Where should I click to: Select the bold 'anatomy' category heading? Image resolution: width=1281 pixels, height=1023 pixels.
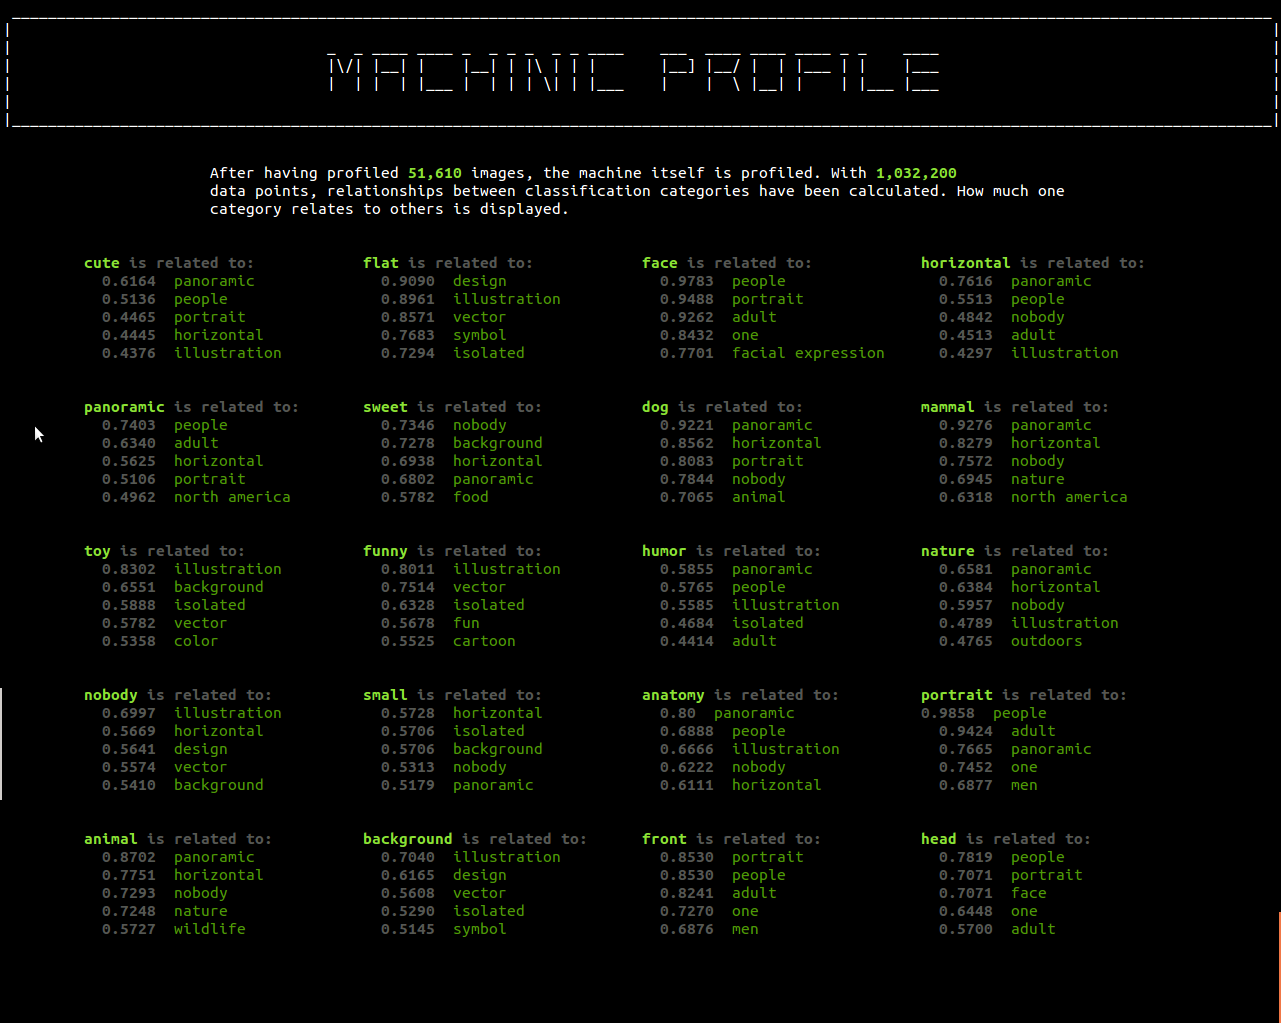pos(673,695)
